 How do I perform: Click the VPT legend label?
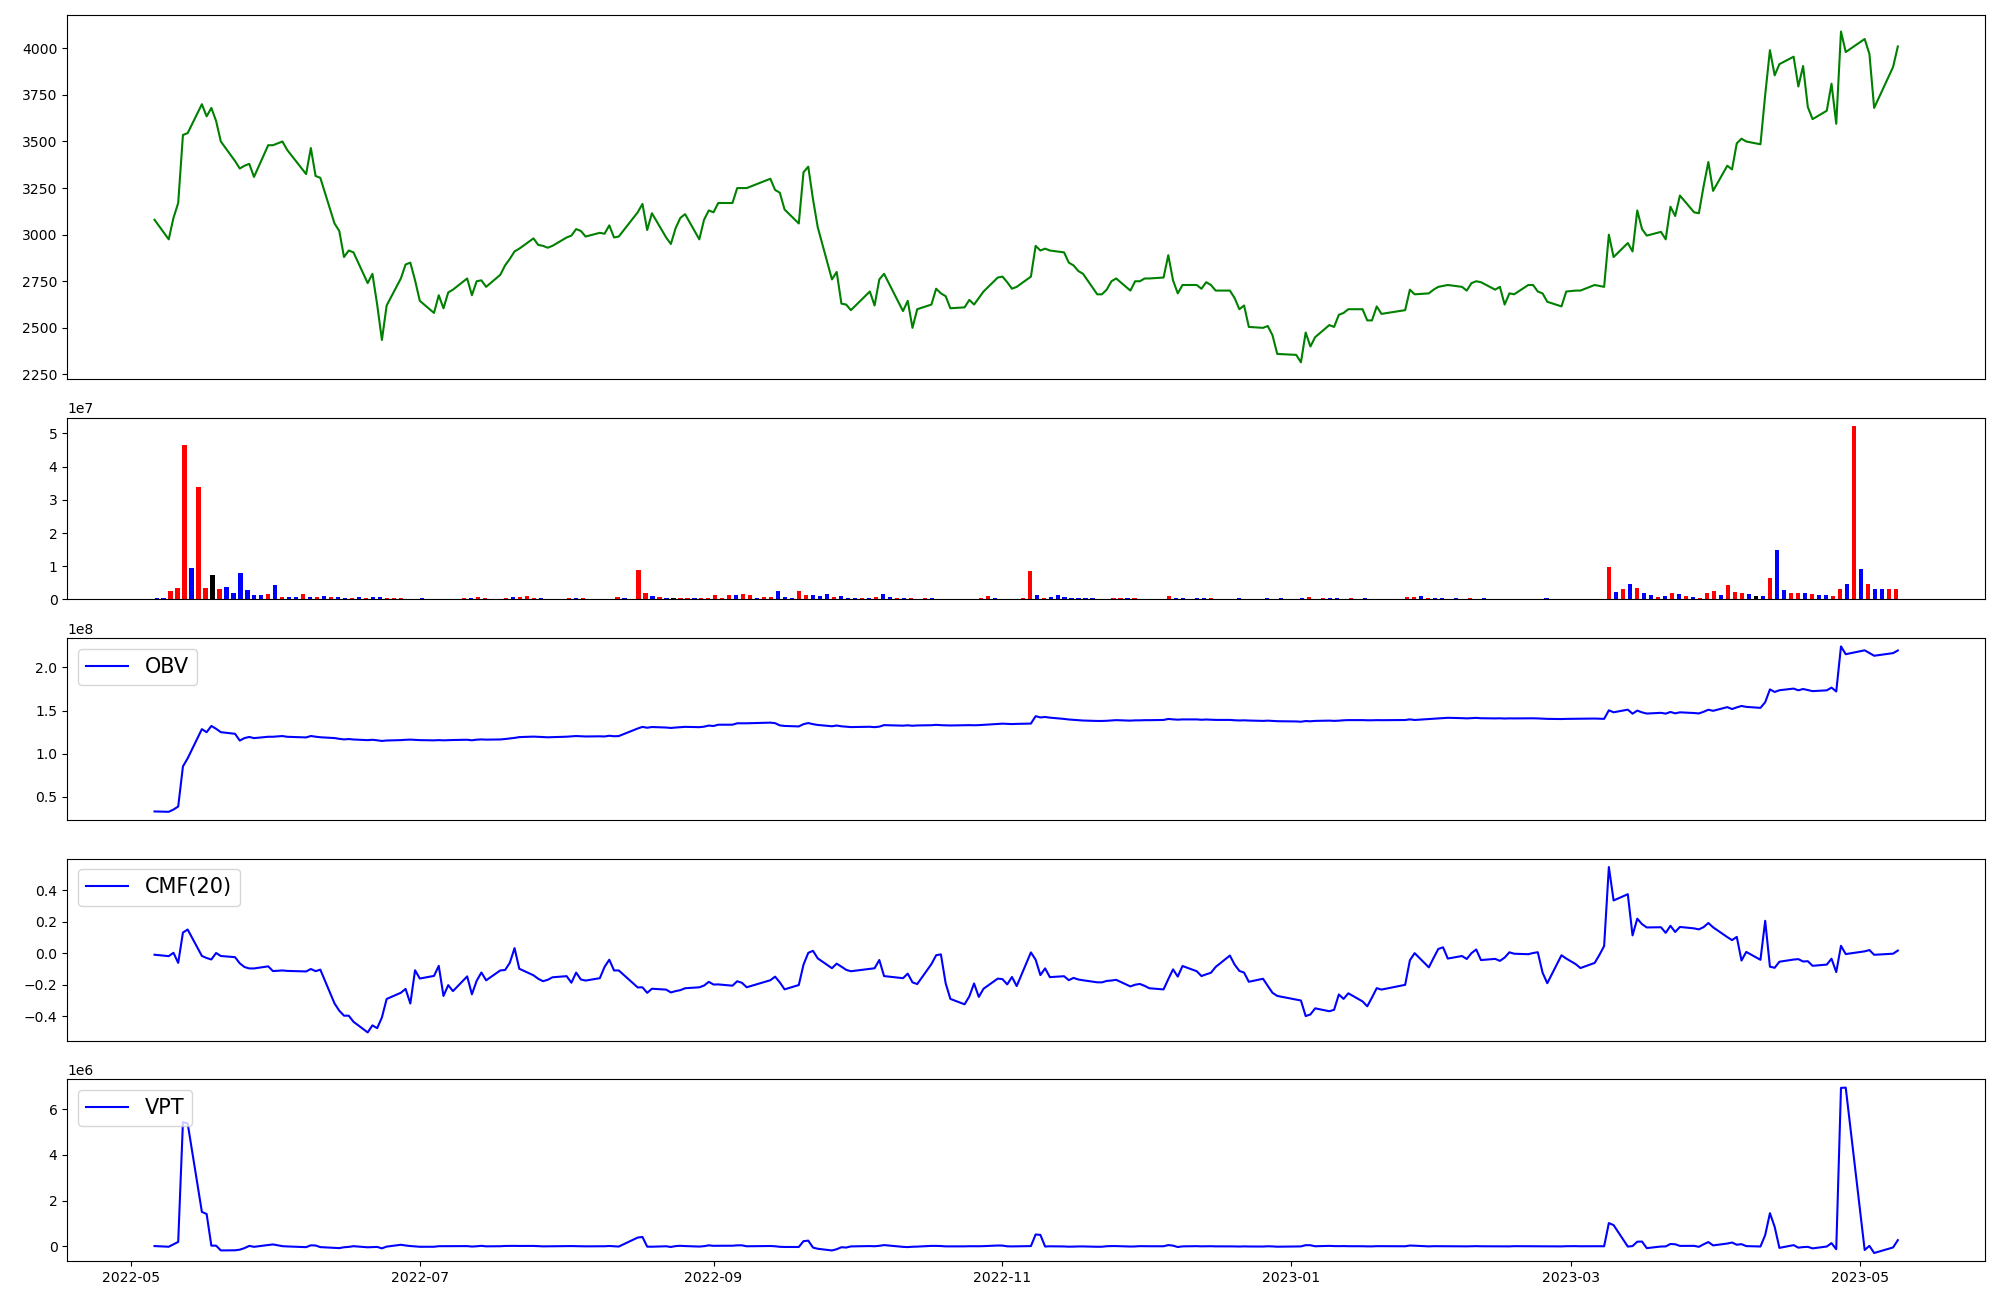164,1107
